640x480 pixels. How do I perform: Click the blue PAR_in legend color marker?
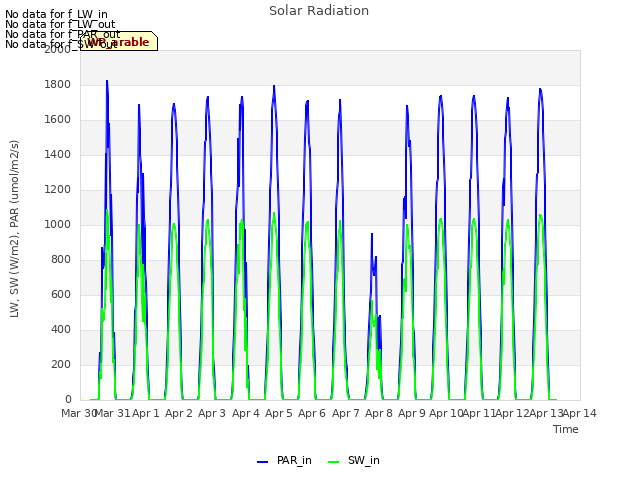(262, 462)
